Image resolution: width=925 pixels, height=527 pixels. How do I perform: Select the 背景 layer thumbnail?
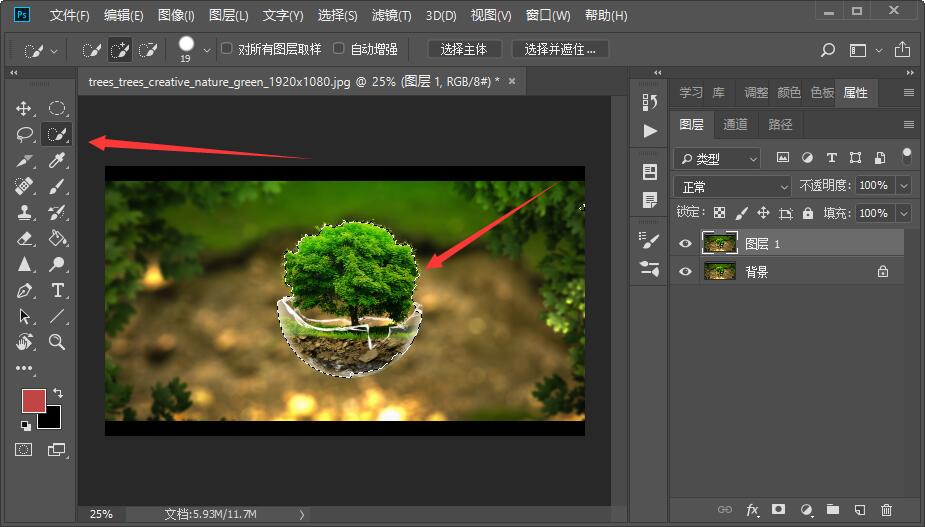[719, 271]
